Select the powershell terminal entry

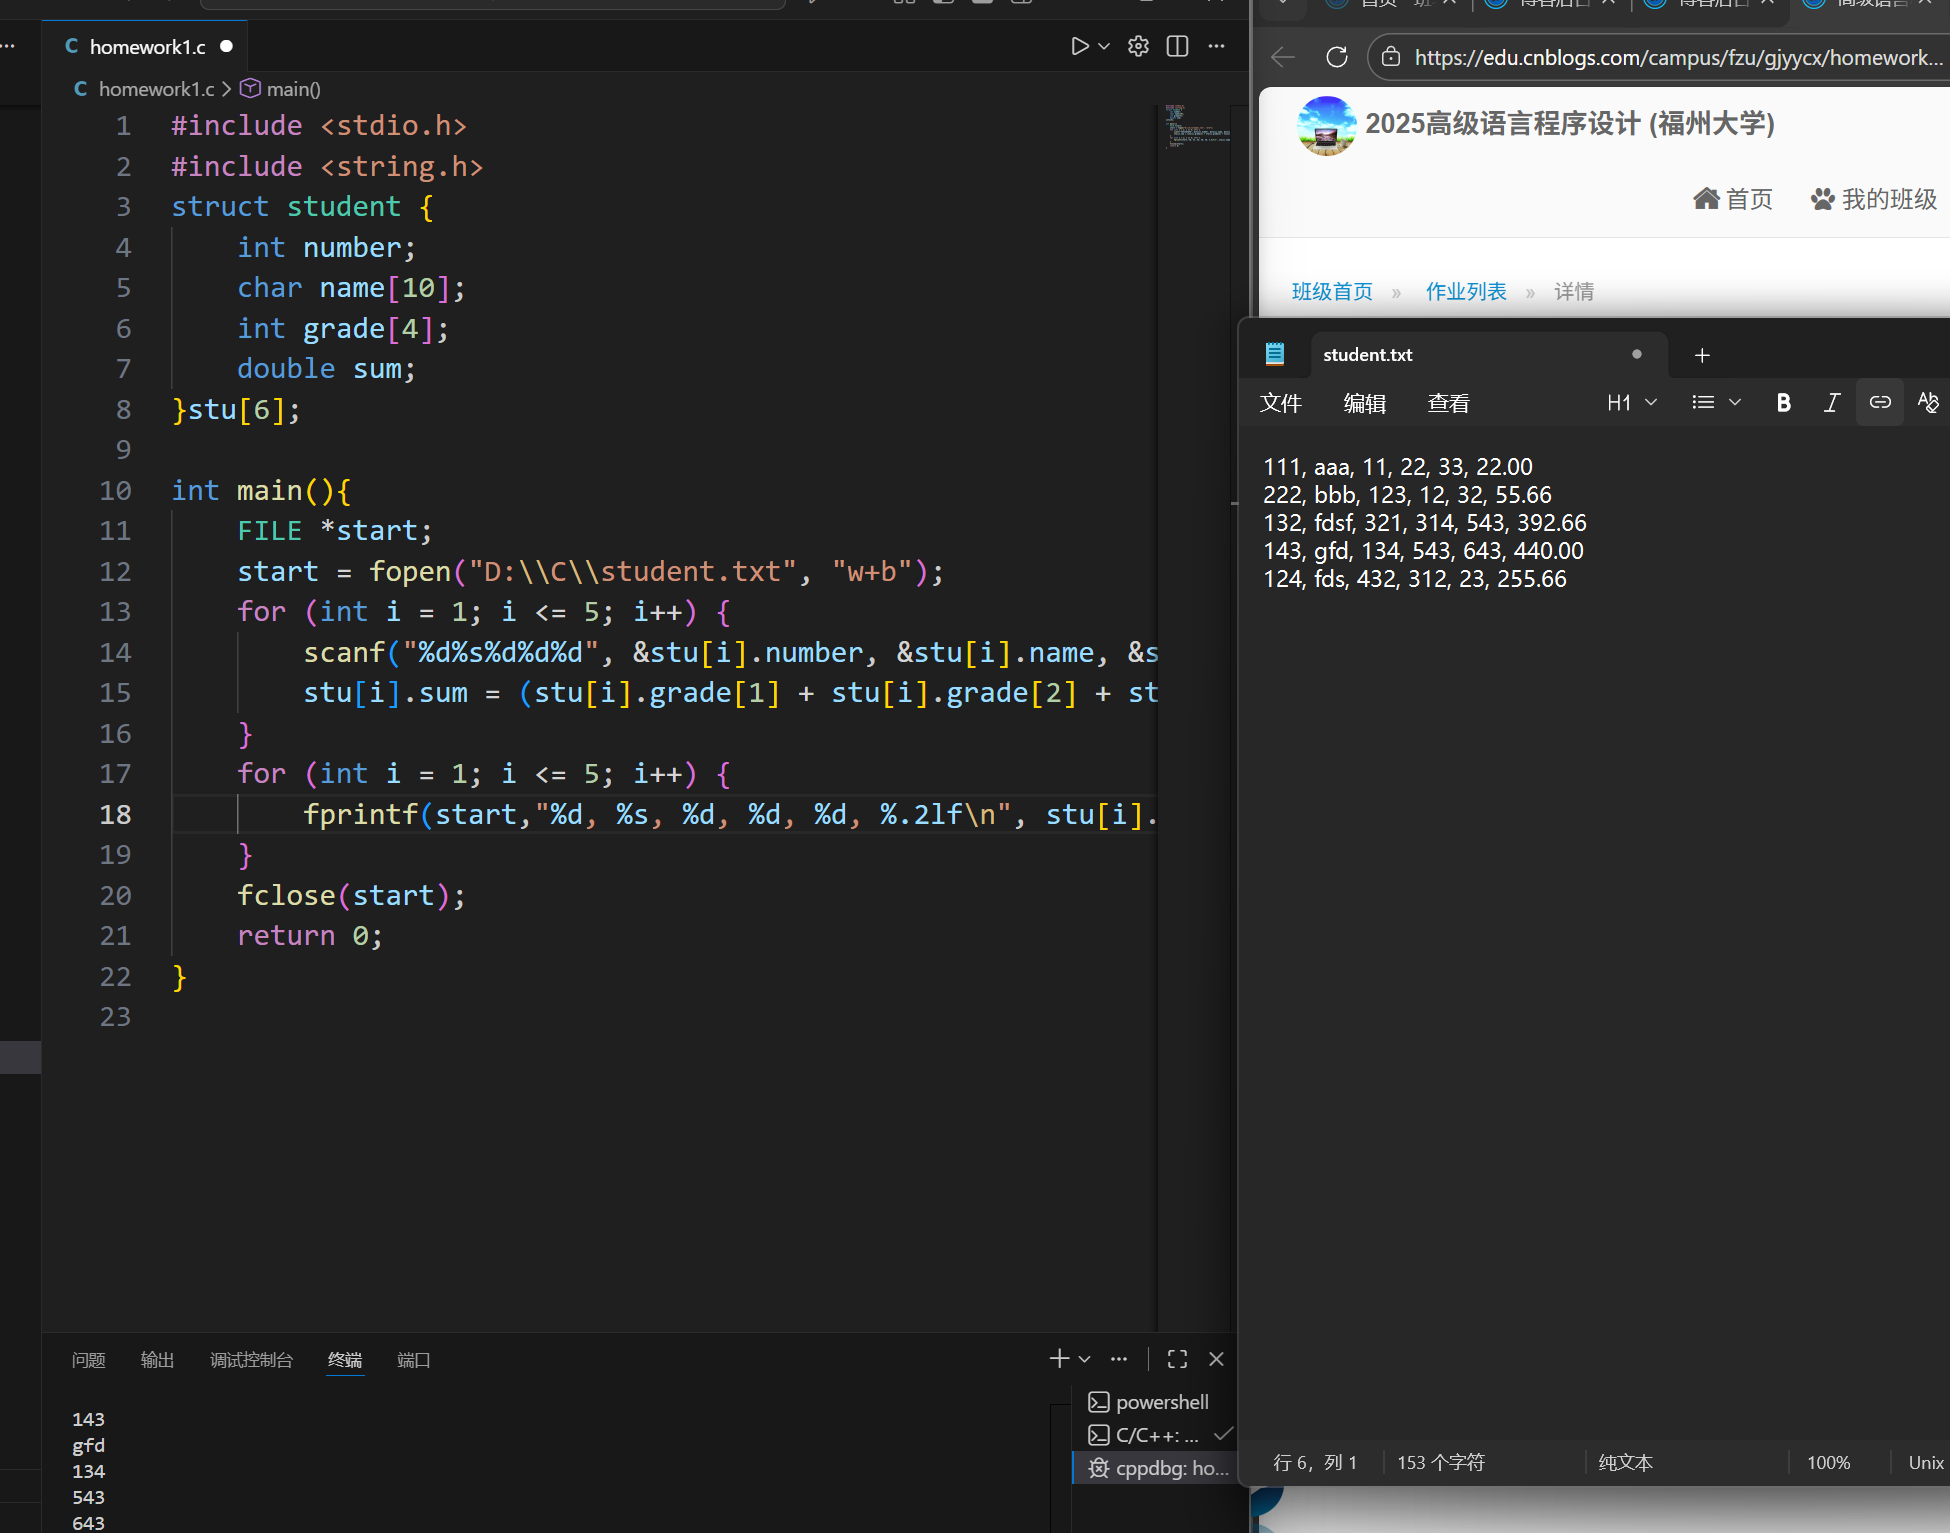(x=1160, y=1402)
